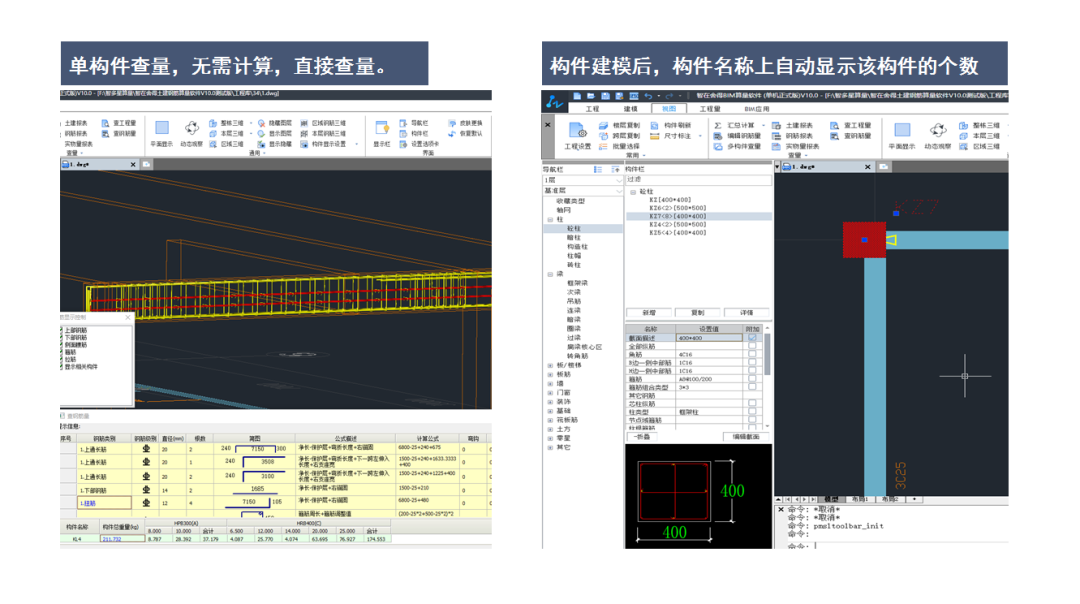This screenshot has width=1080, height=604.
Task: Switch to the 工程量 ribbon tab
Action: pyautogui.click(x=709, y=109)
